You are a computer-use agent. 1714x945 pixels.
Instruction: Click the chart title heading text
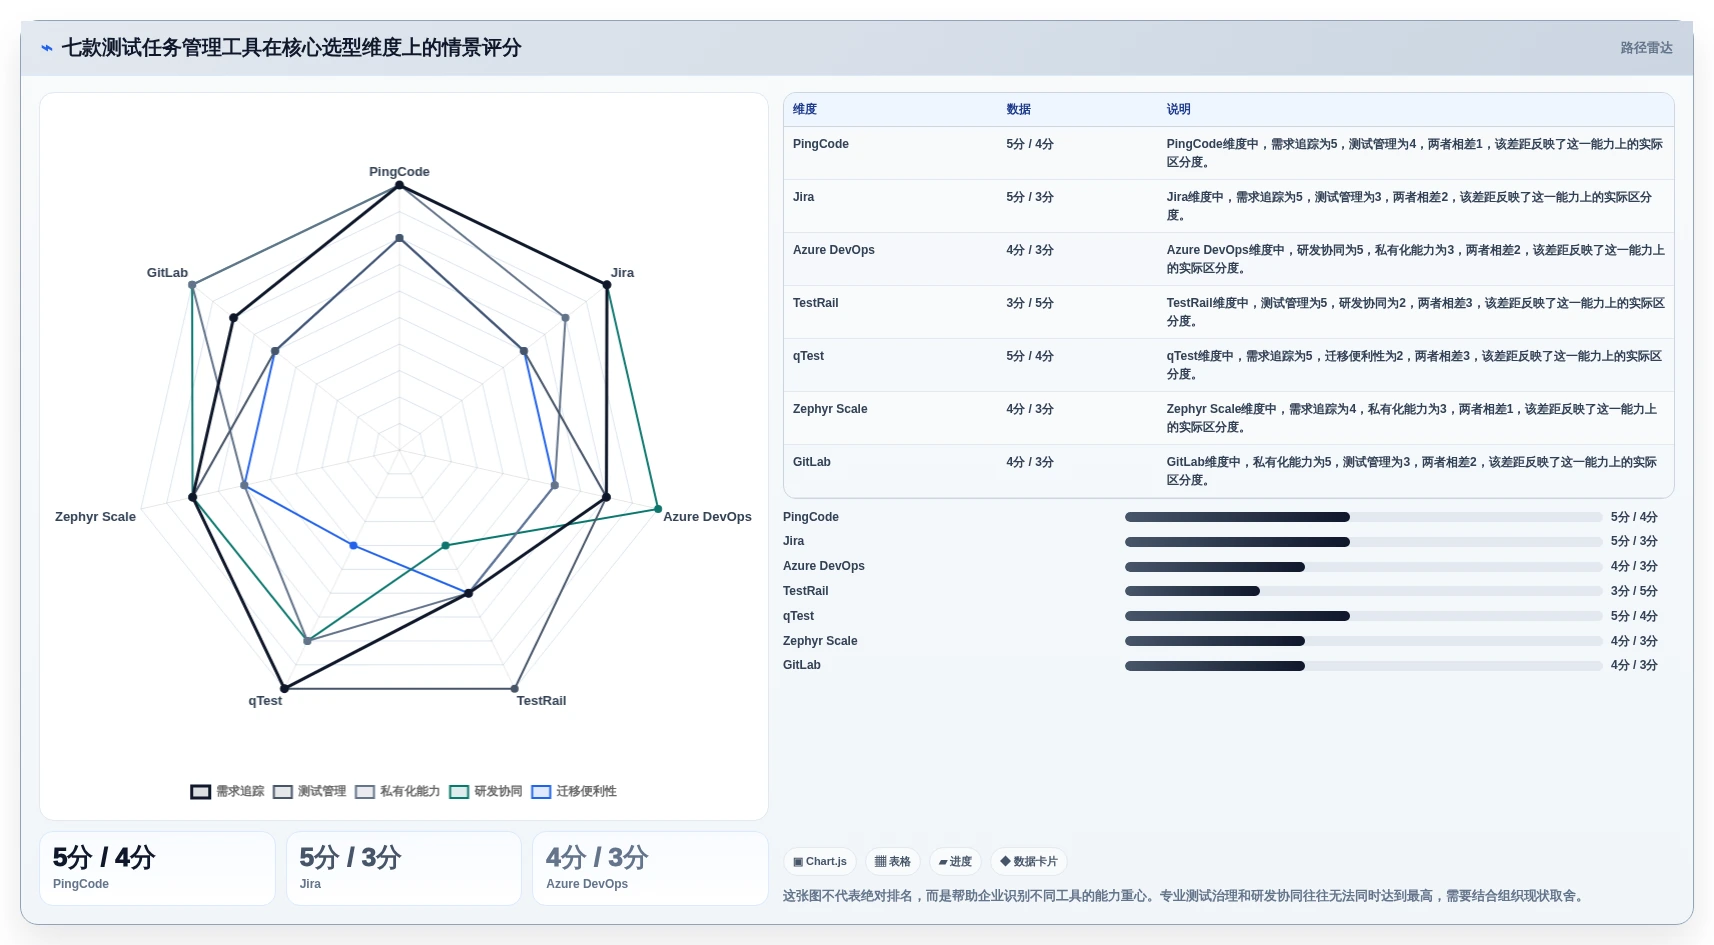point(291,48)
